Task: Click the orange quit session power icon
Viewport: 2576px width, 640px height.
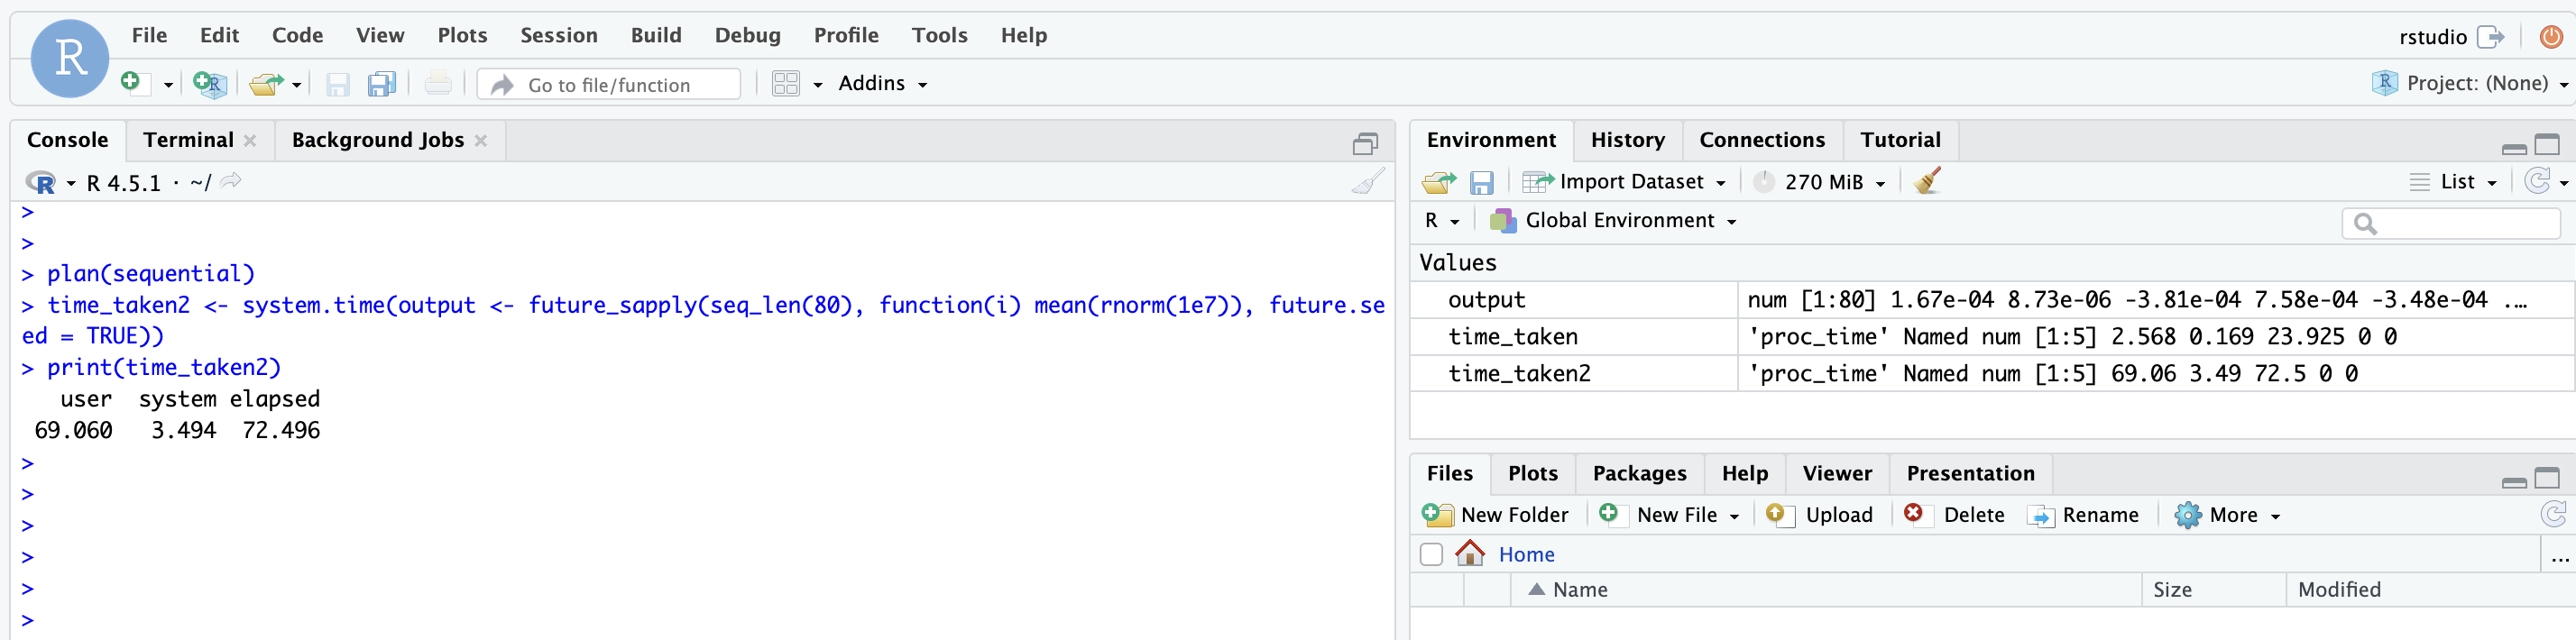Action: [x=2551, y=37]
